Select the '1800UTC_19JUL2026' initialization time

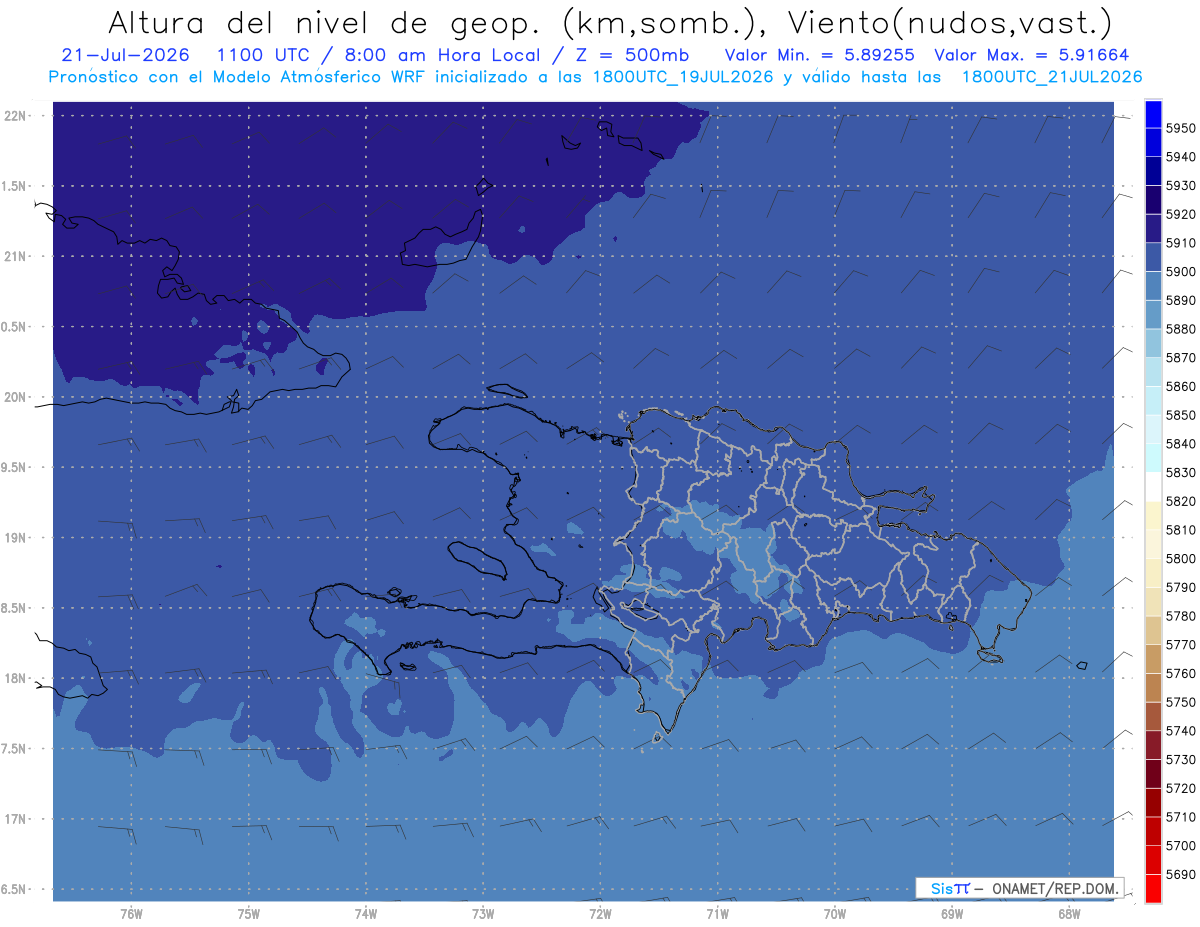pyautogui.click(x=685, y=77)
